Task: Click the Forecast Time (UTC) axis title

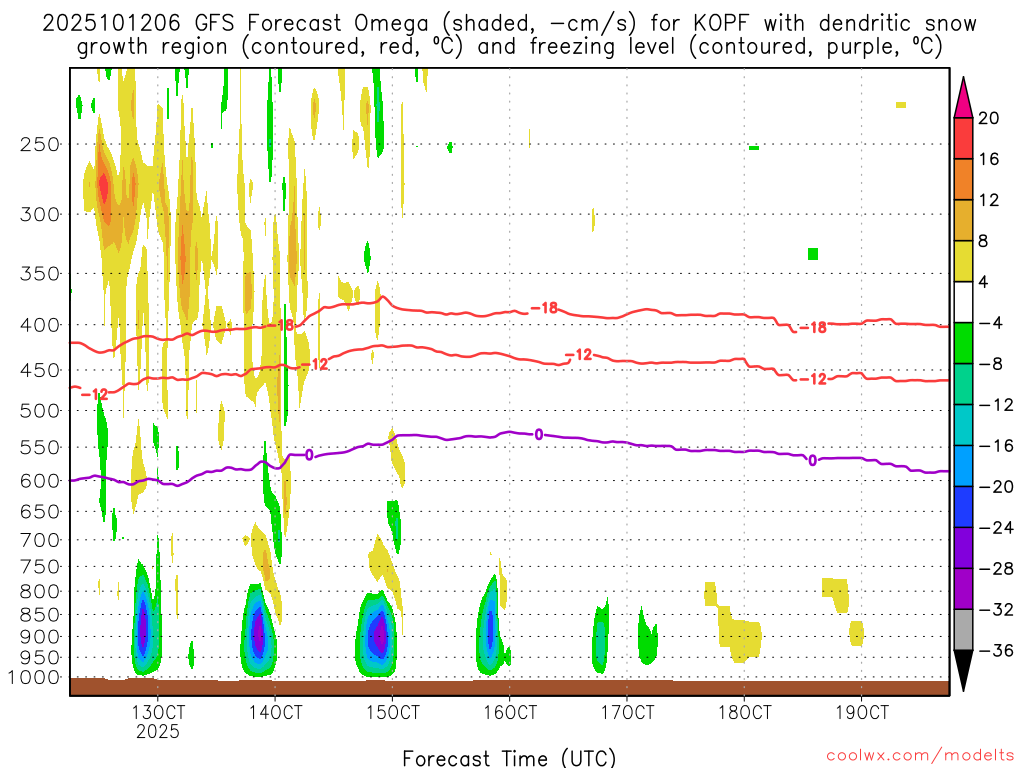Action: click(509, 757)
